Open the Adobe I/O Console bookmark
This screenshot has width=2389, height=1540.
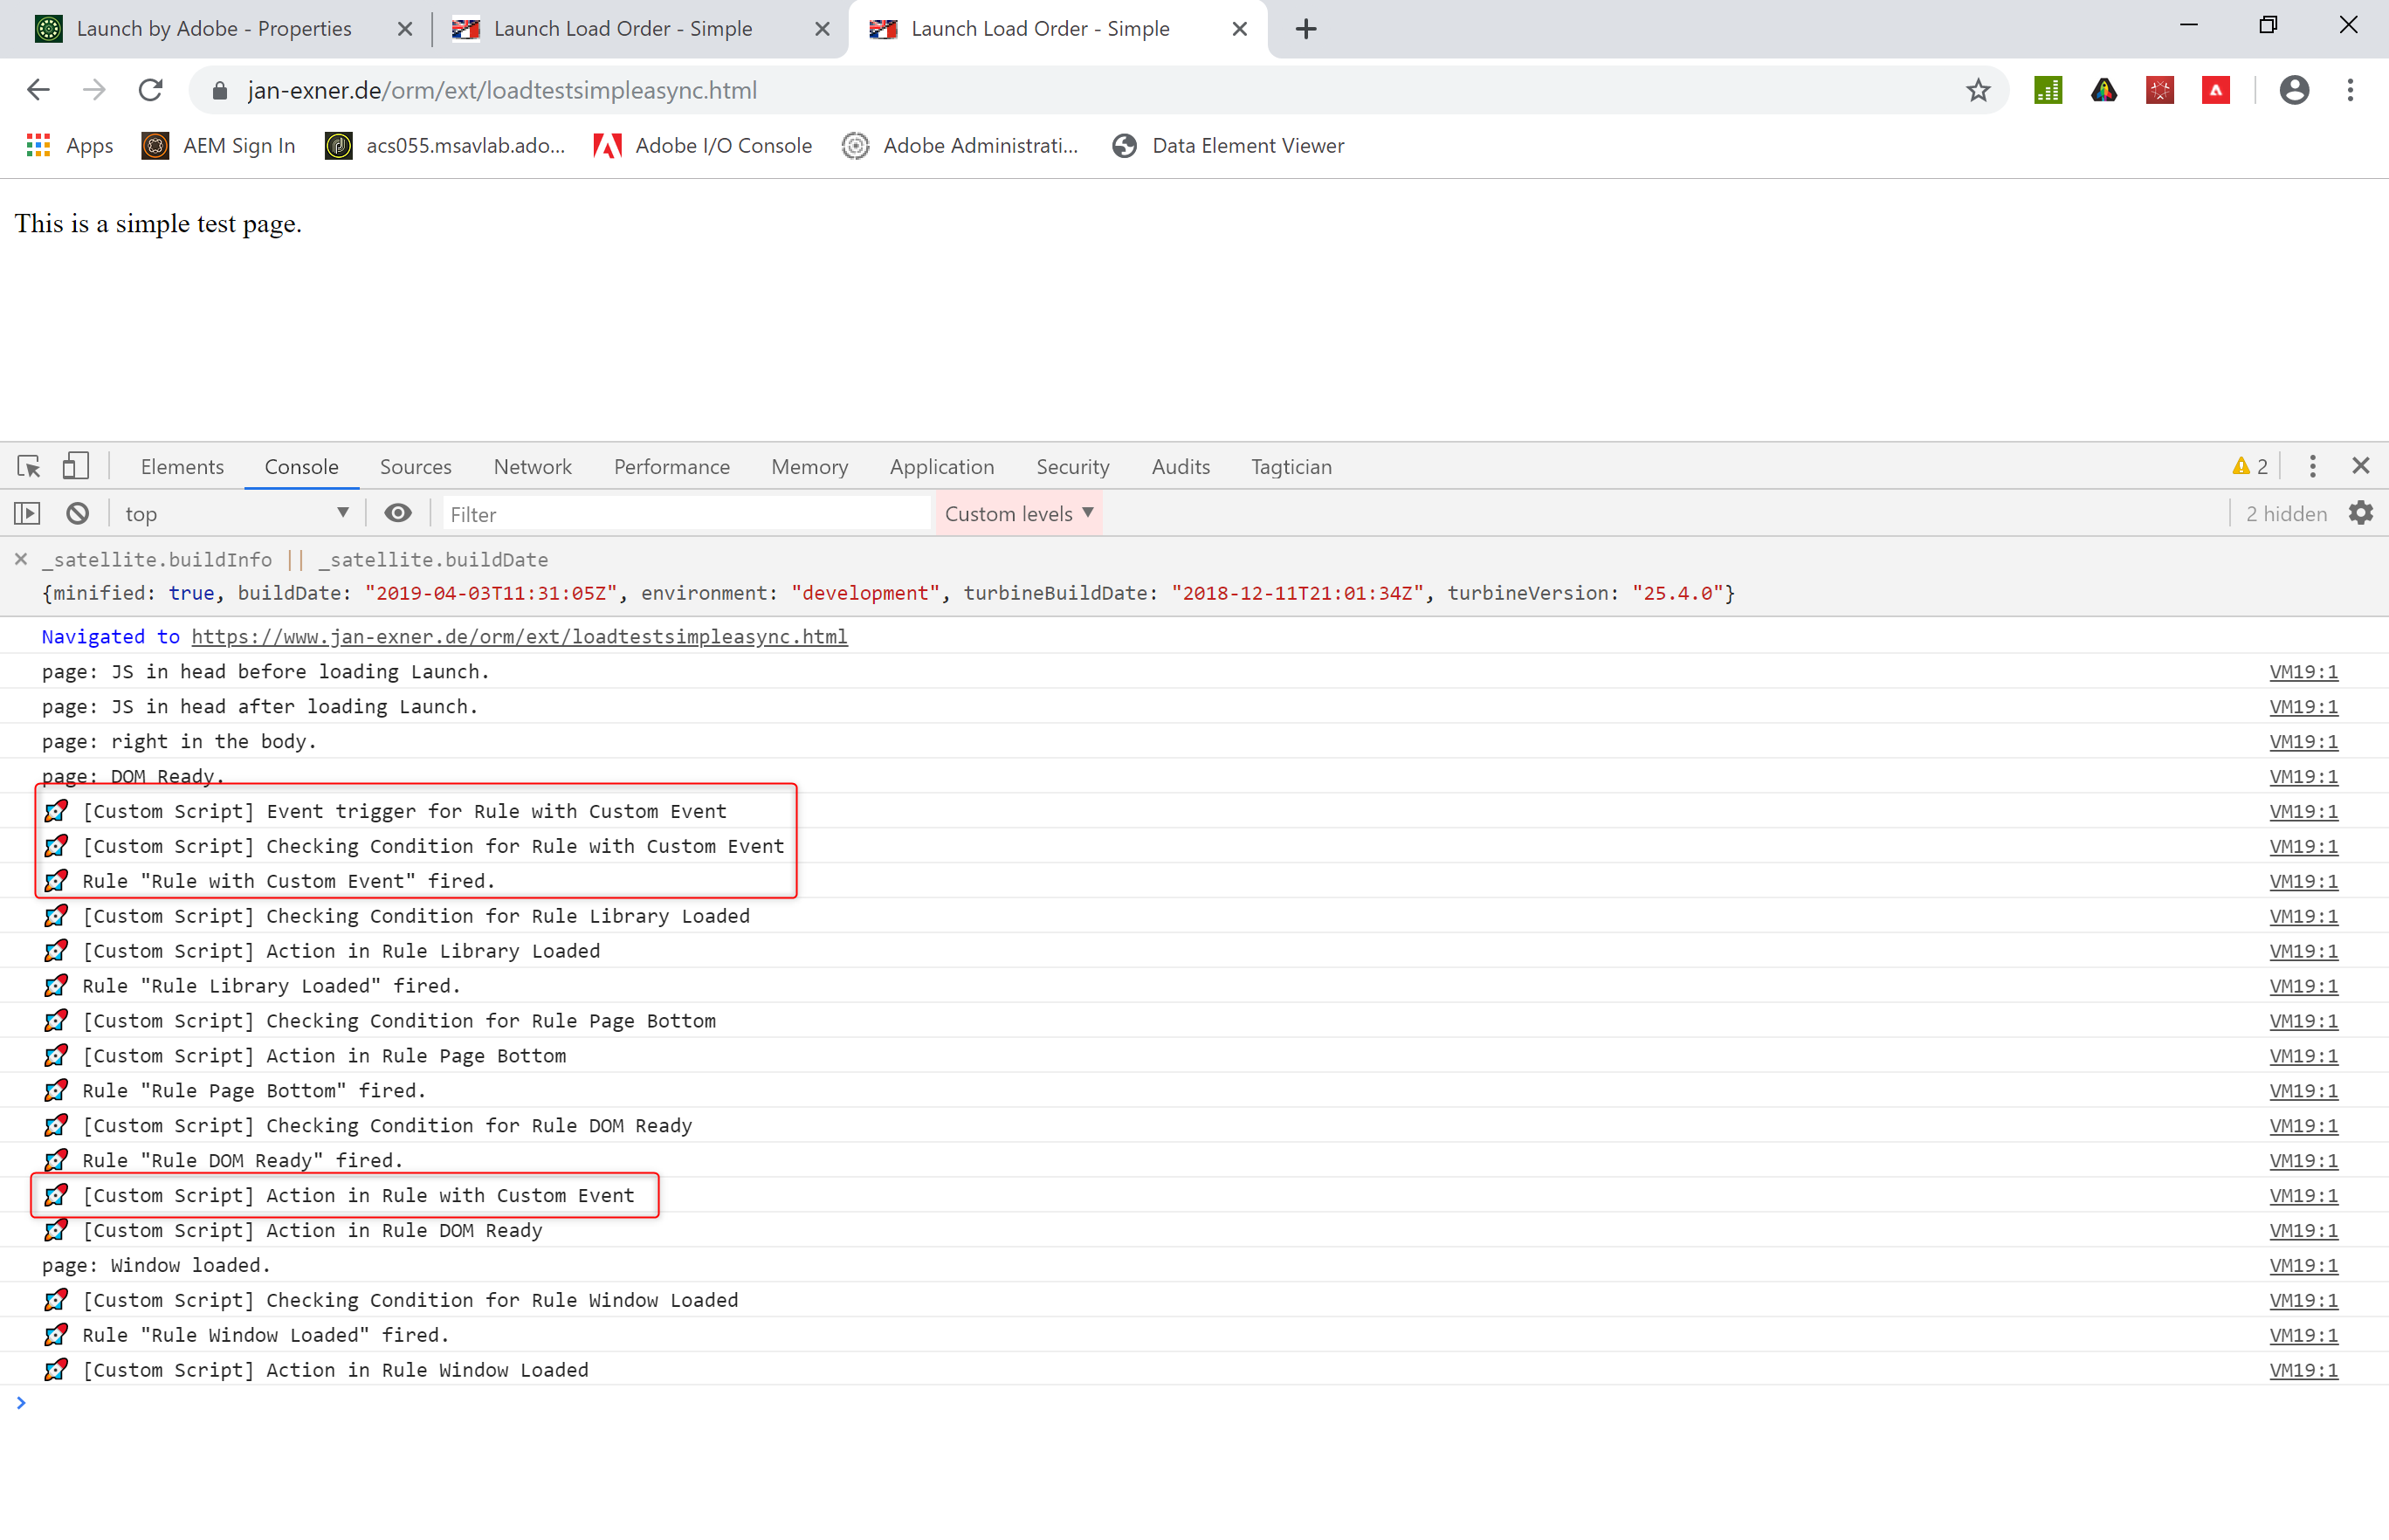point(702,146)
